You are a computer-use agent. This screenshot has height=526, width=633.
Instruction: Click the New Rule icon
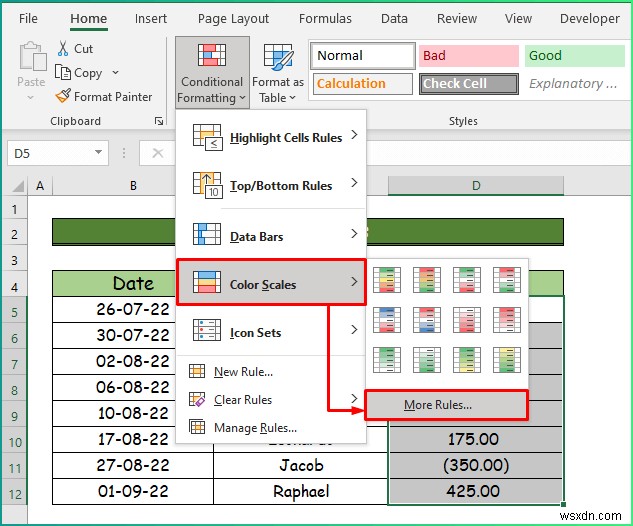point(197,371)
